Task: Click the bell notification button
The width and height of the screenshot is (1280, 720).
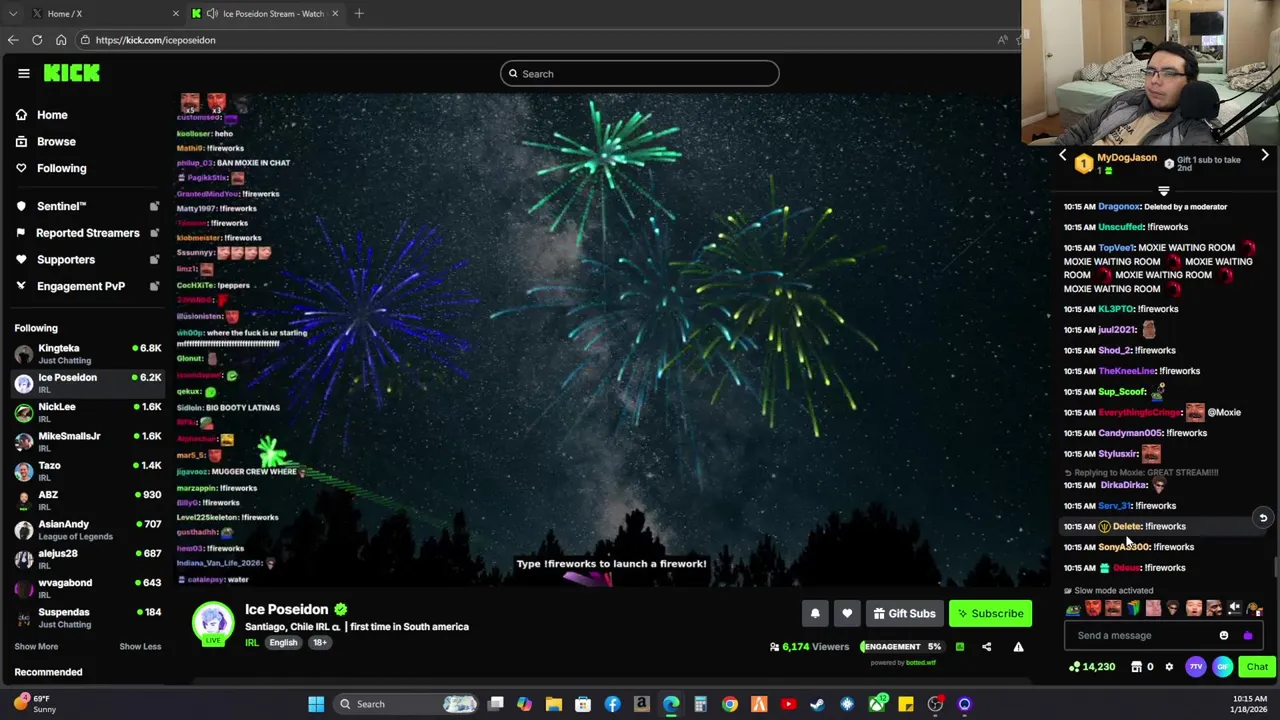Action: [x=815, y=614]
